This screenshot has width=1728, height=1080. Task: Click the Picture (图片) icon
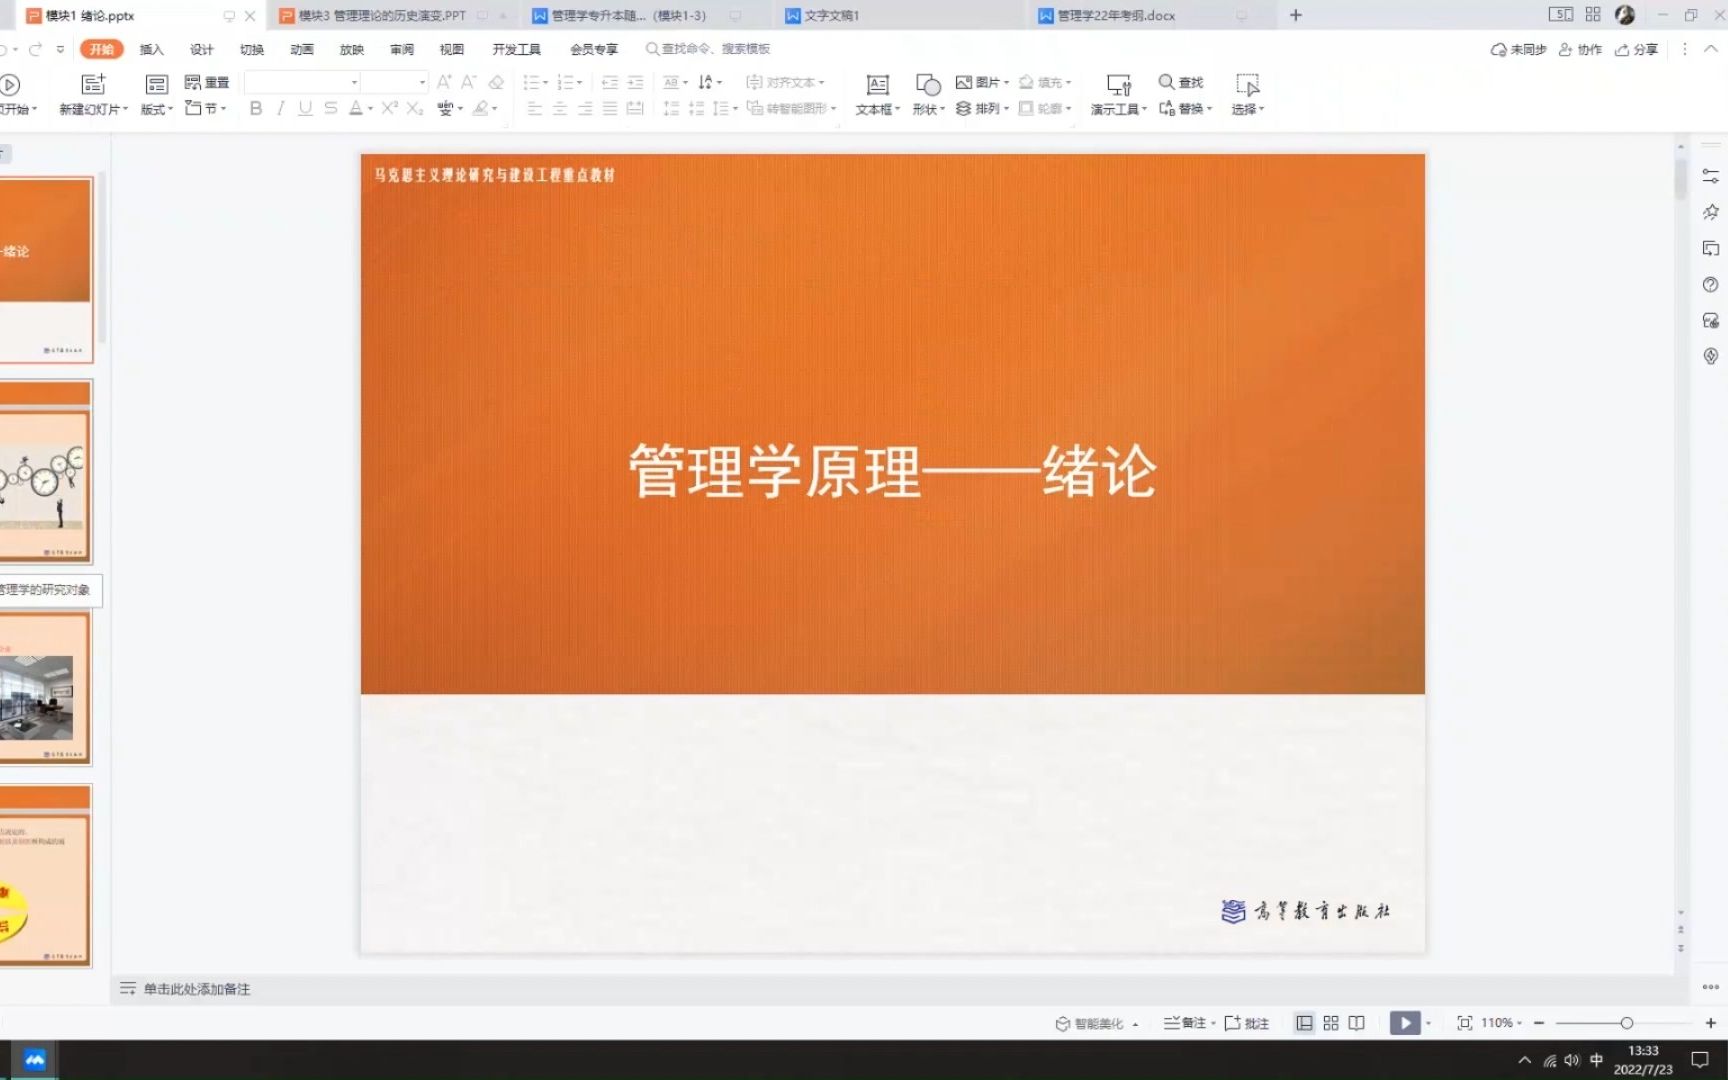964,82
